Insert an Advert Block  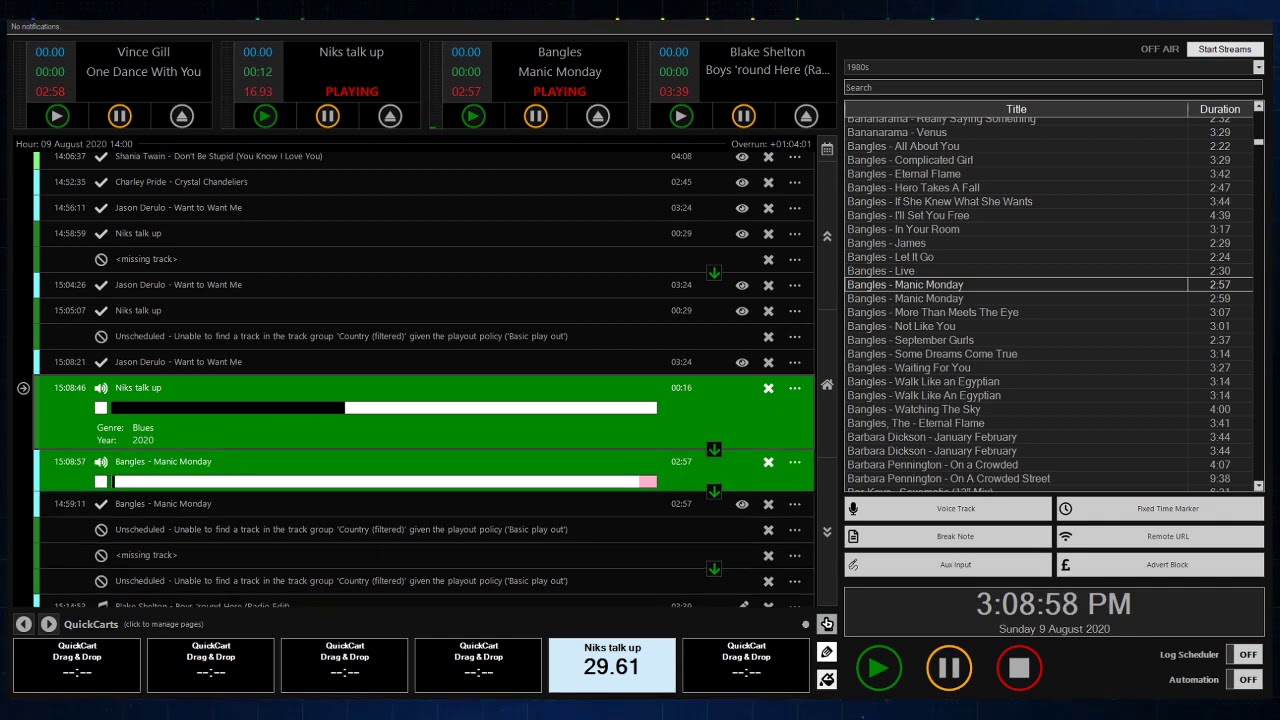click(x=1160, y=565)
